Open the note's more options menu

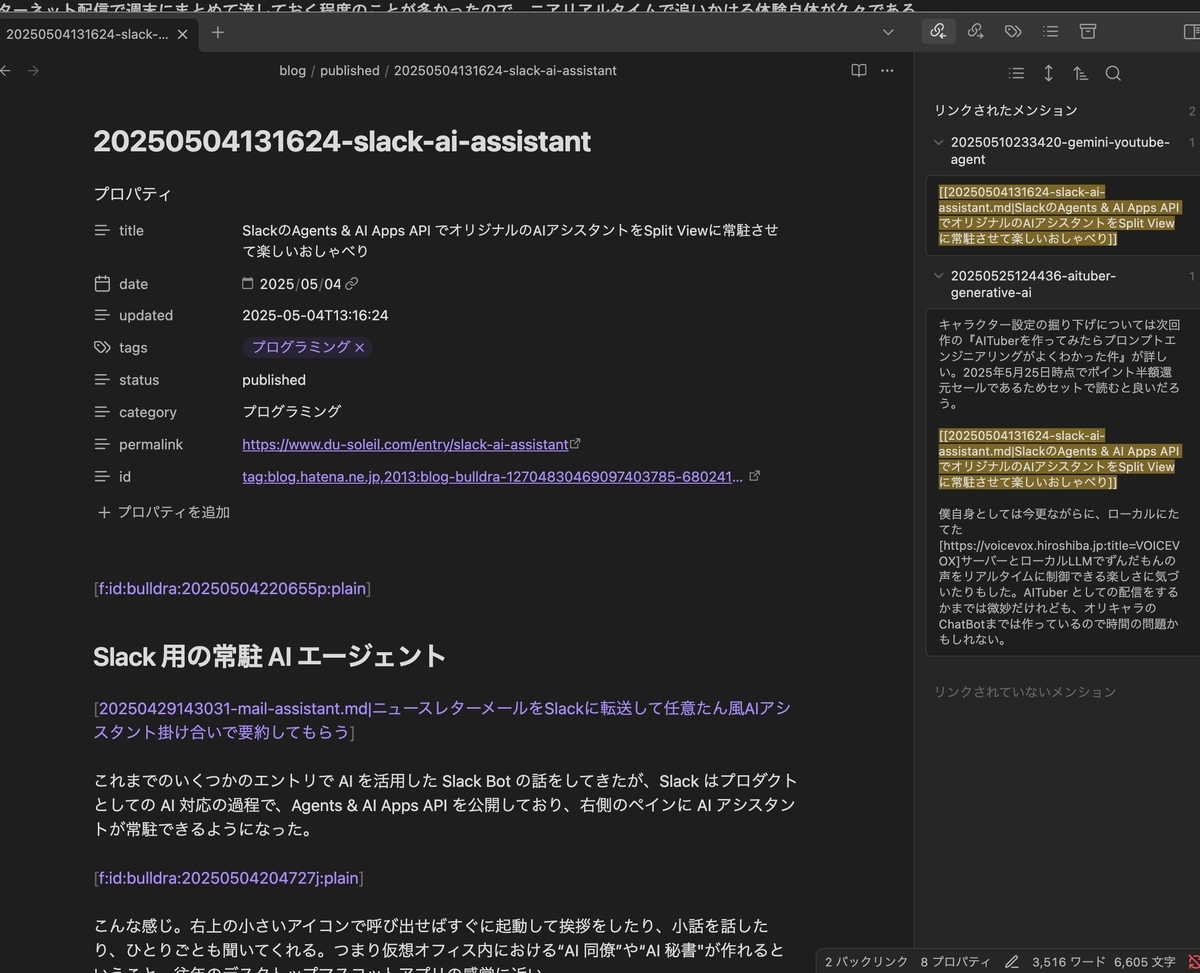[887, 70]
